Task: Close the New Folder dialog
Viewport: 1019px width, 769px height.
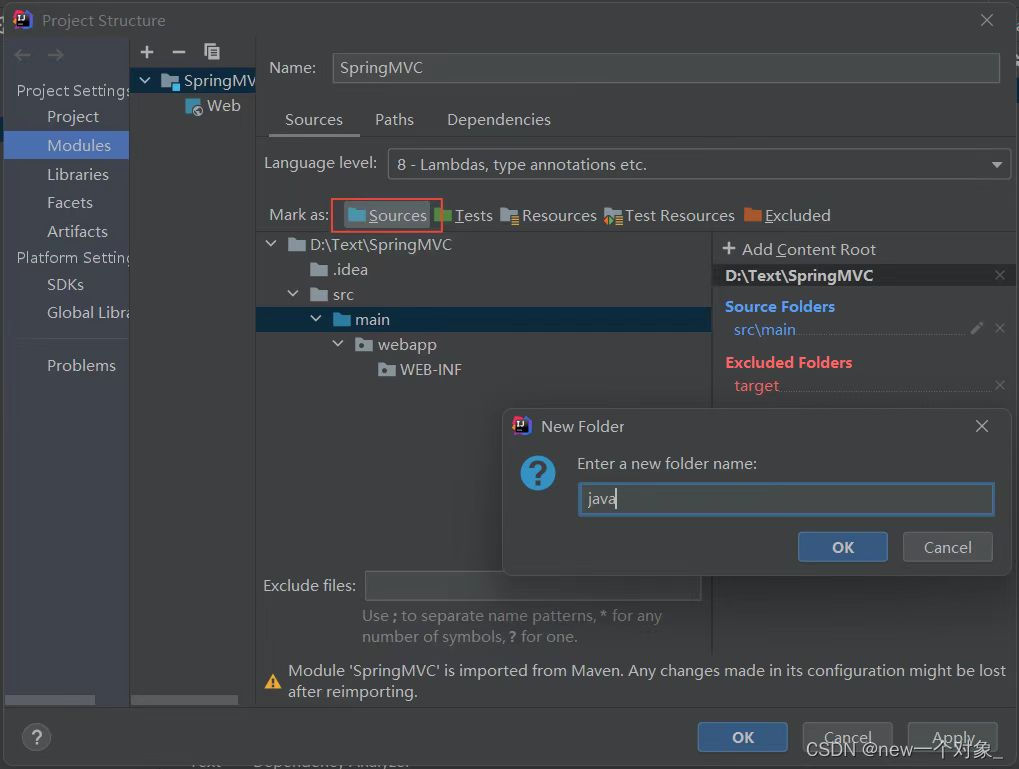Action: (981, 426)
